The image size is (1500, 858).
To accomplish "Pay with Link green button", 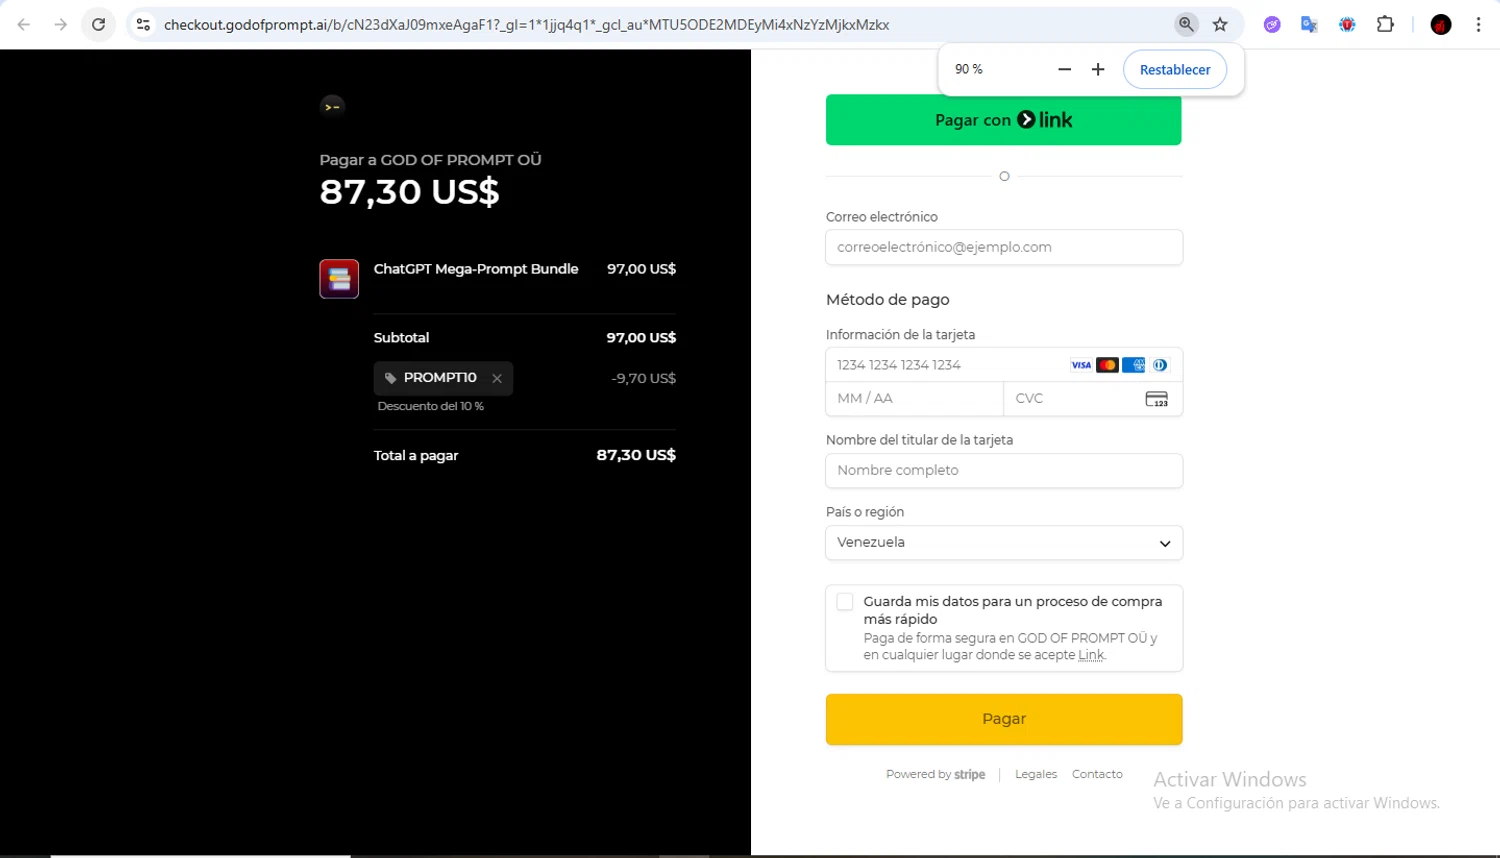I will pos(1003,120).
